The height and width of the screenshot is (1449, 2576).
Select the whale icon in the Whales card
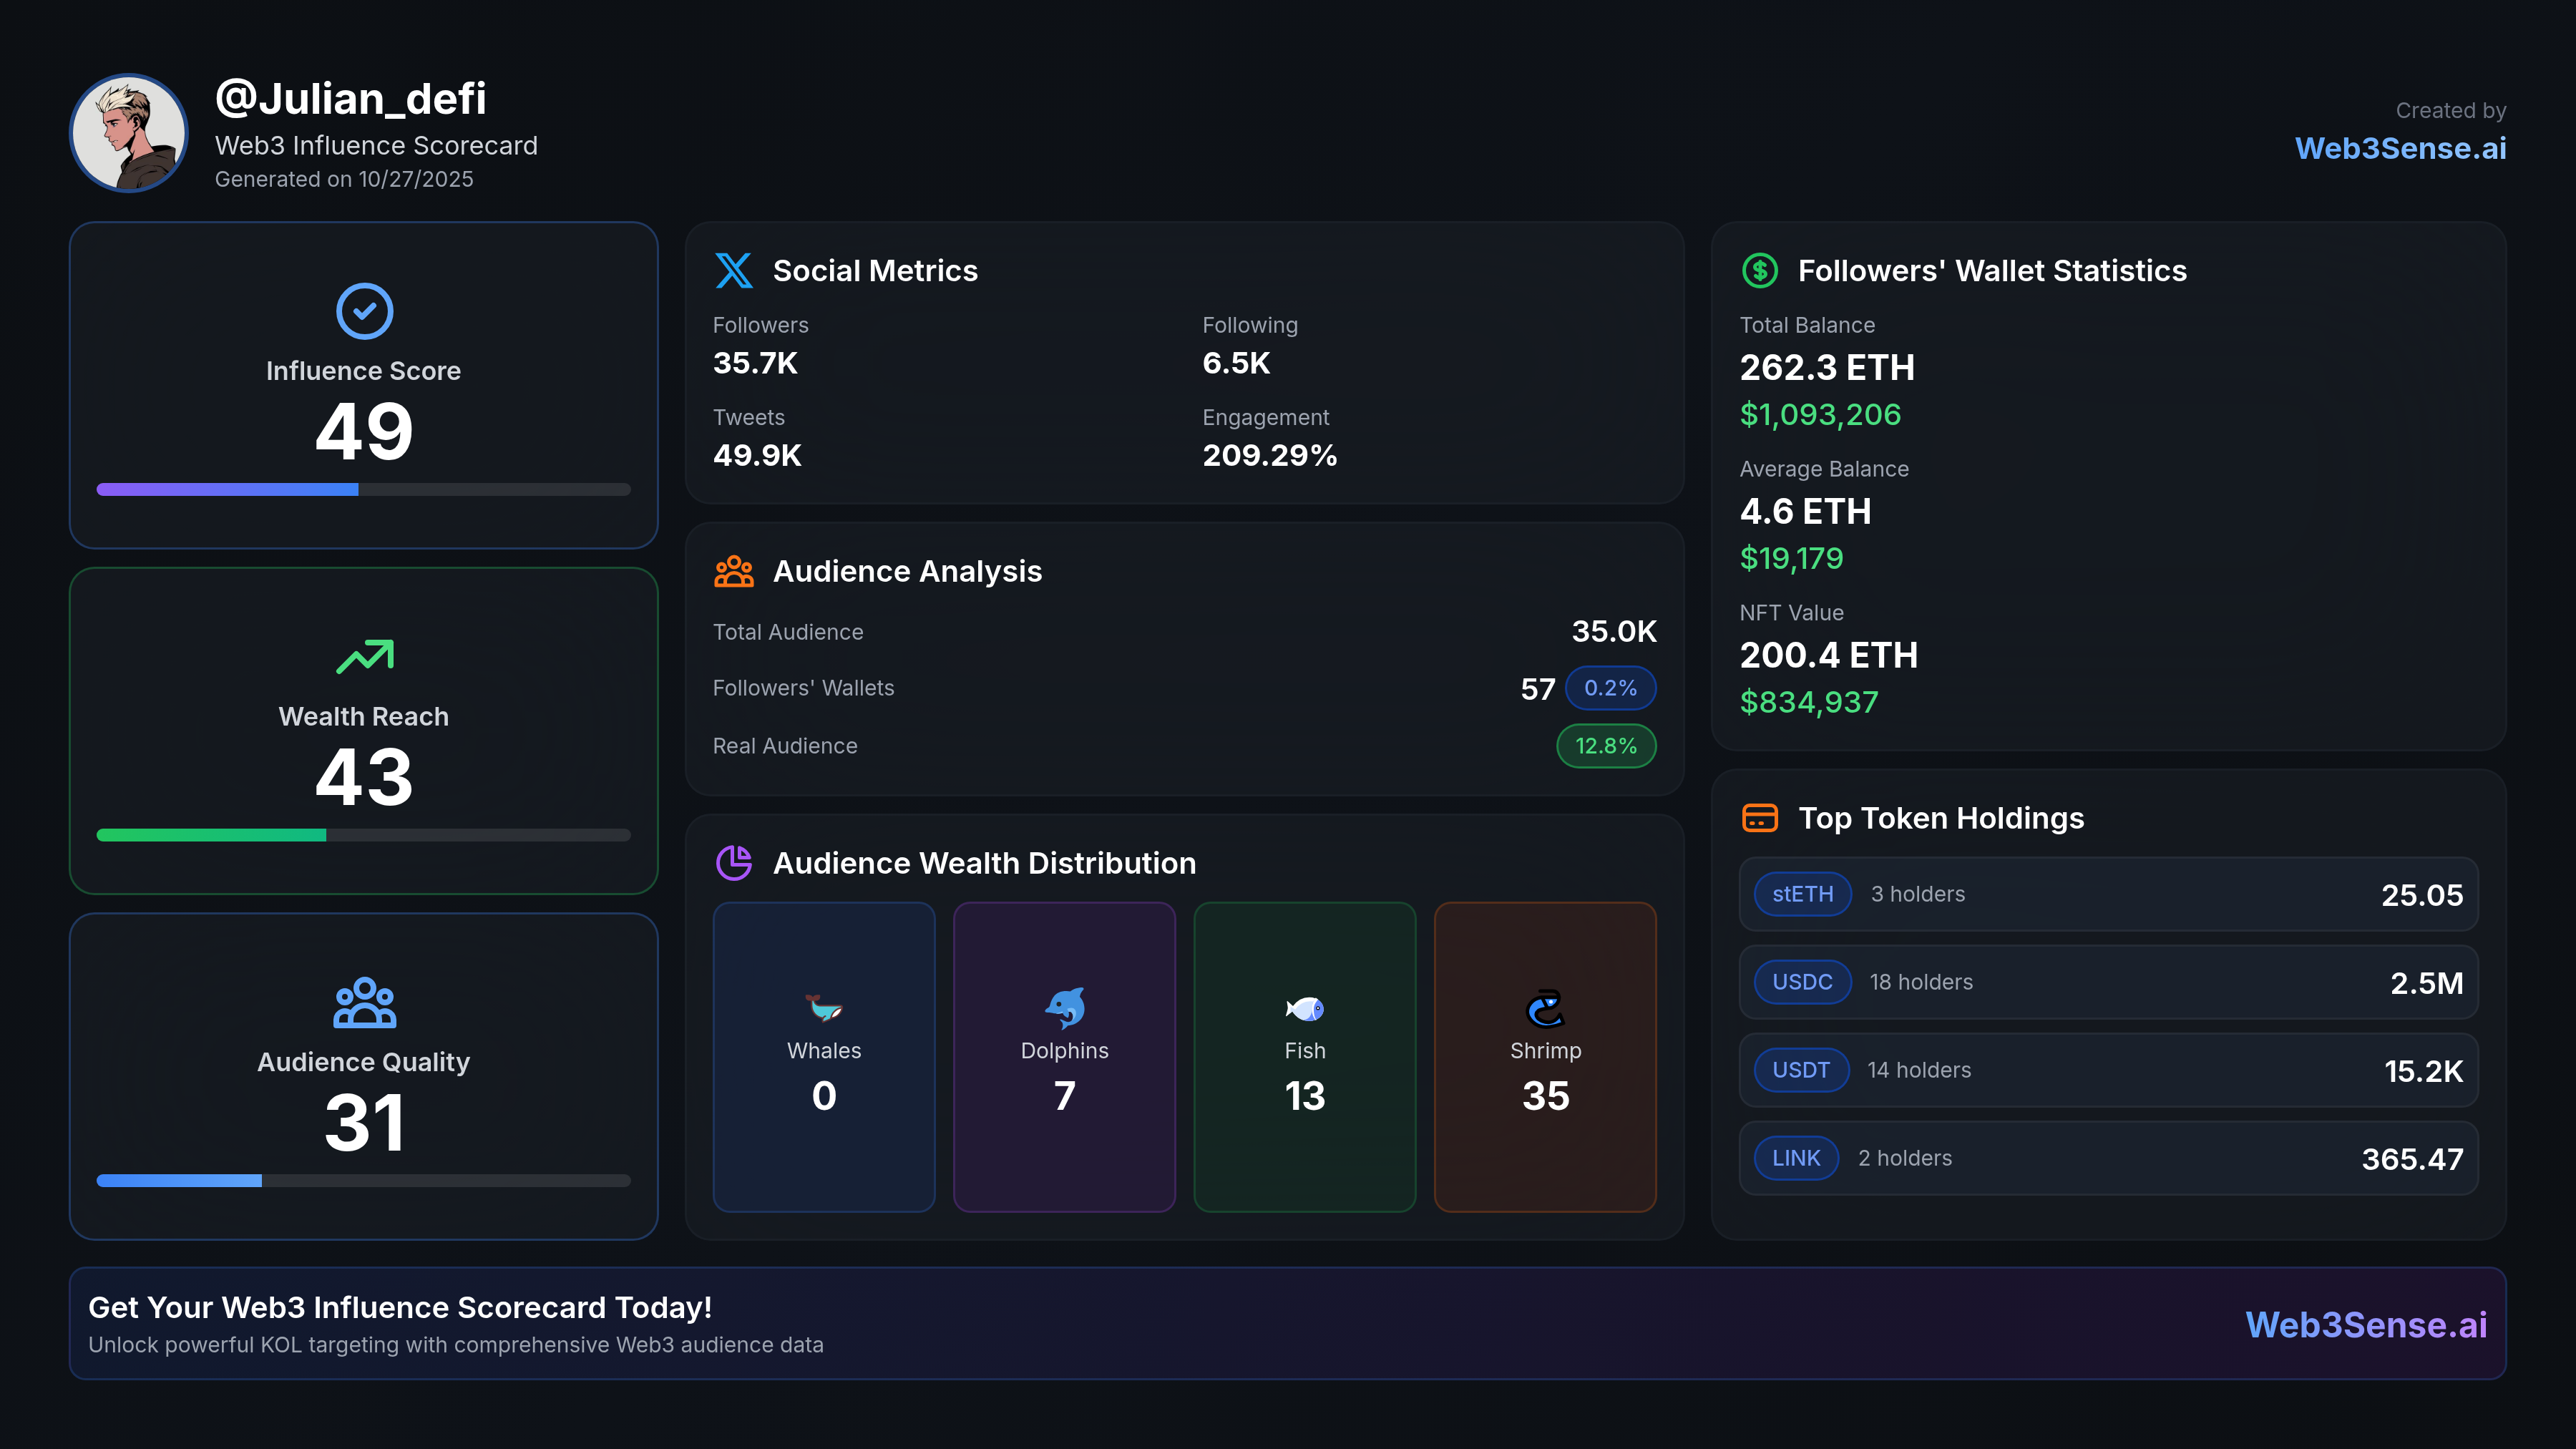[x=823, y=1009]
